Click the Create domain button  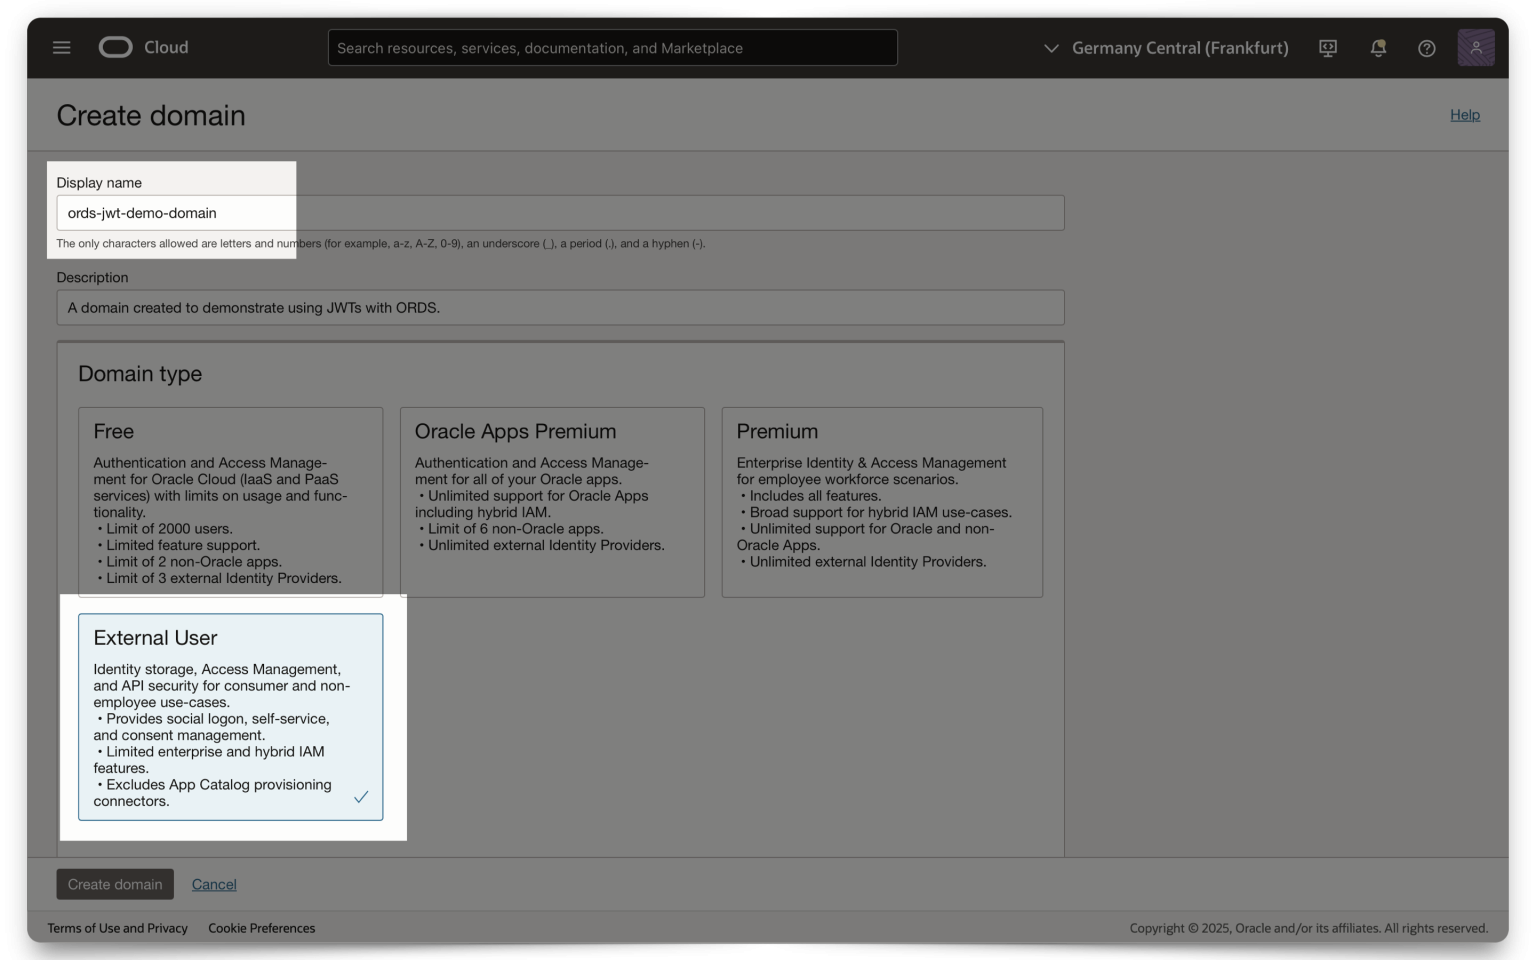(x=114, y=884)
